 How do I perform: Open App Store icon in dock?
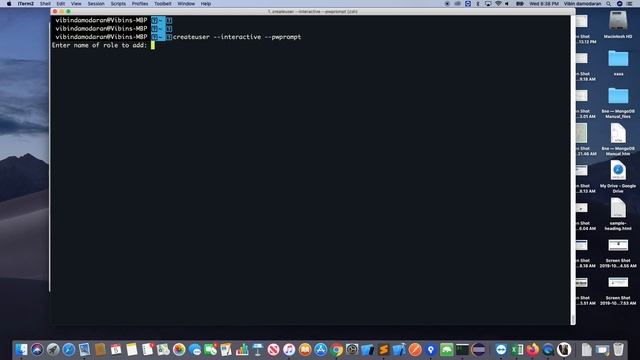(320, 349)
